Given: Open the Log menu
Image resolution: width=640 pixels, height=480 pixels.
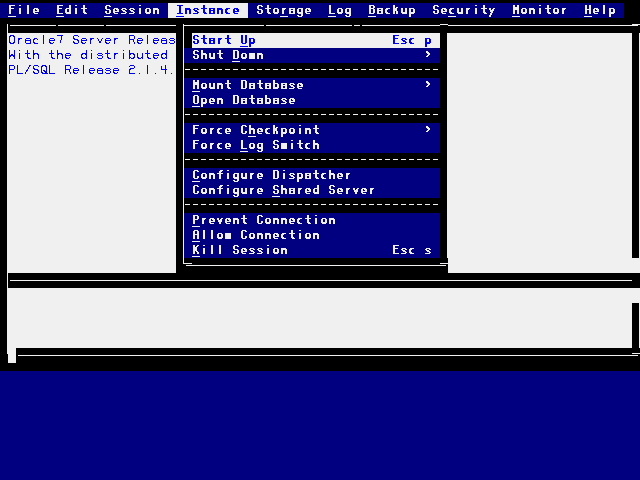Looking at the screenshot, I should 340,10.
